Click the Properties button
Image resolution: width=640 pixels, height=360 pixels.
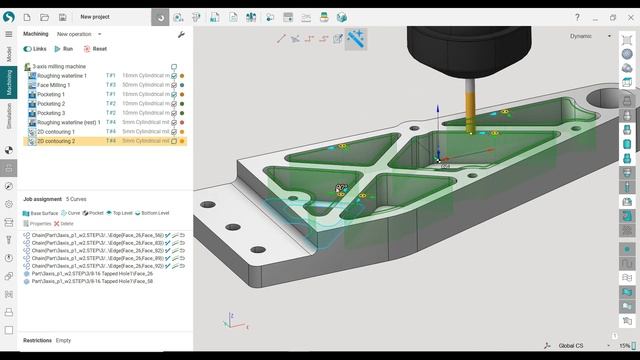(x=37, y=224)
